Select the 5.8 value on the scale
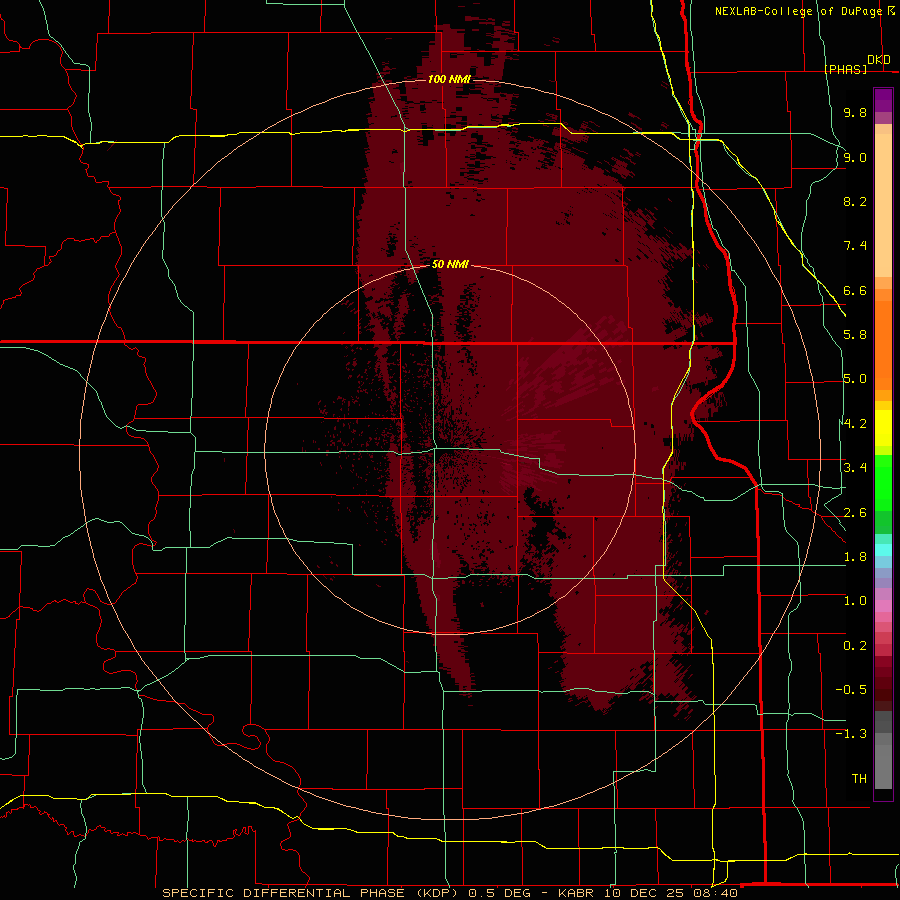The image size is (900, 900). pos(855,335)
